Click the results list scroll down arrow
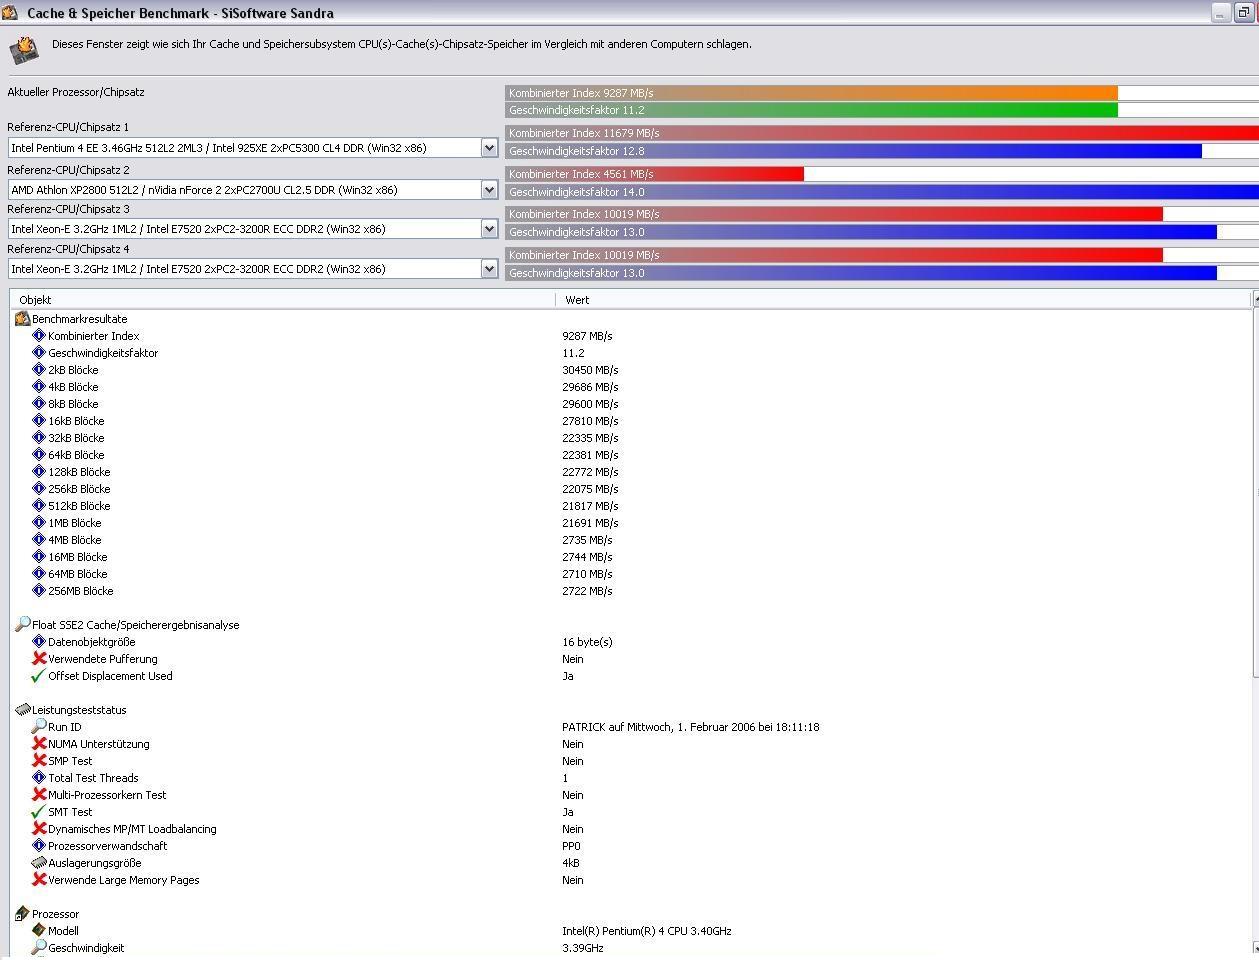The image size is (1259, 960). coord(1255,947)
